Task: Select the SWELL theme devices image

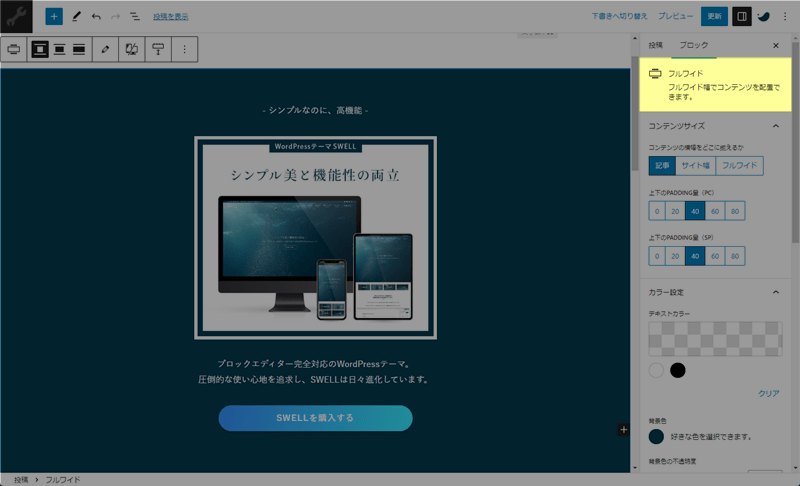Action: 315,238
